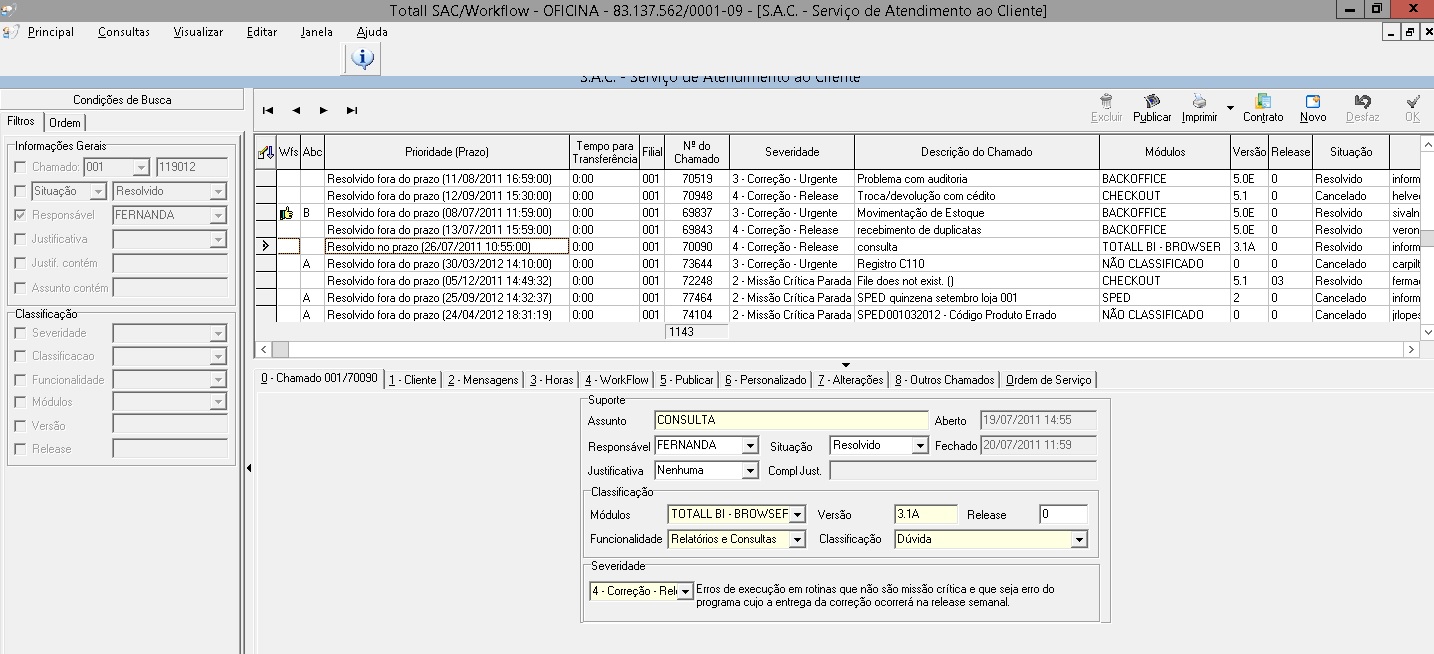Advance to the next record arrow
The image size is (1434, 654).
(324, 110)
